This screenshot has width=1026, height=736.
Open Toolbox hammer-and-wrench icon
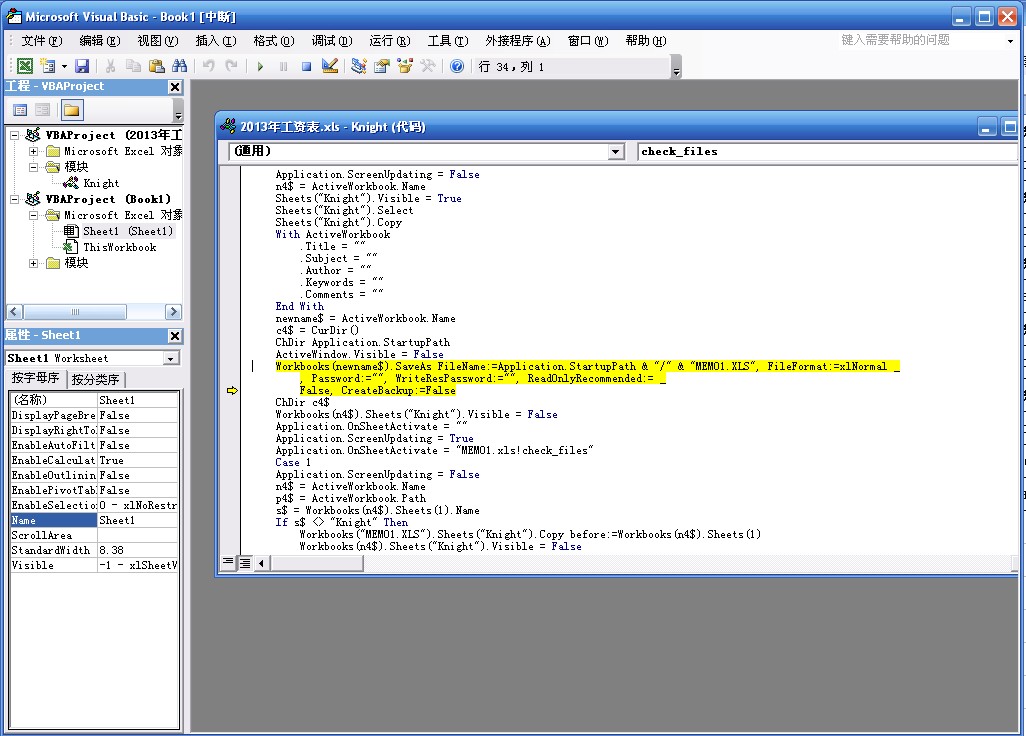428,66
